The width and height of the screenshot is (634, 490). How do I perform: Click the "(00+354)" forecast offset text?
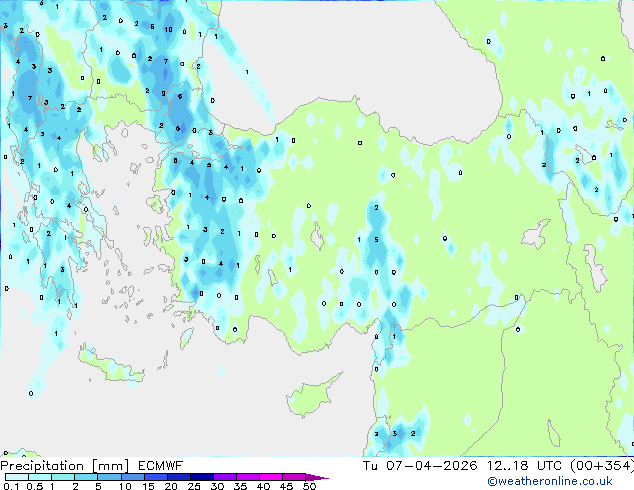coord(602,466)
